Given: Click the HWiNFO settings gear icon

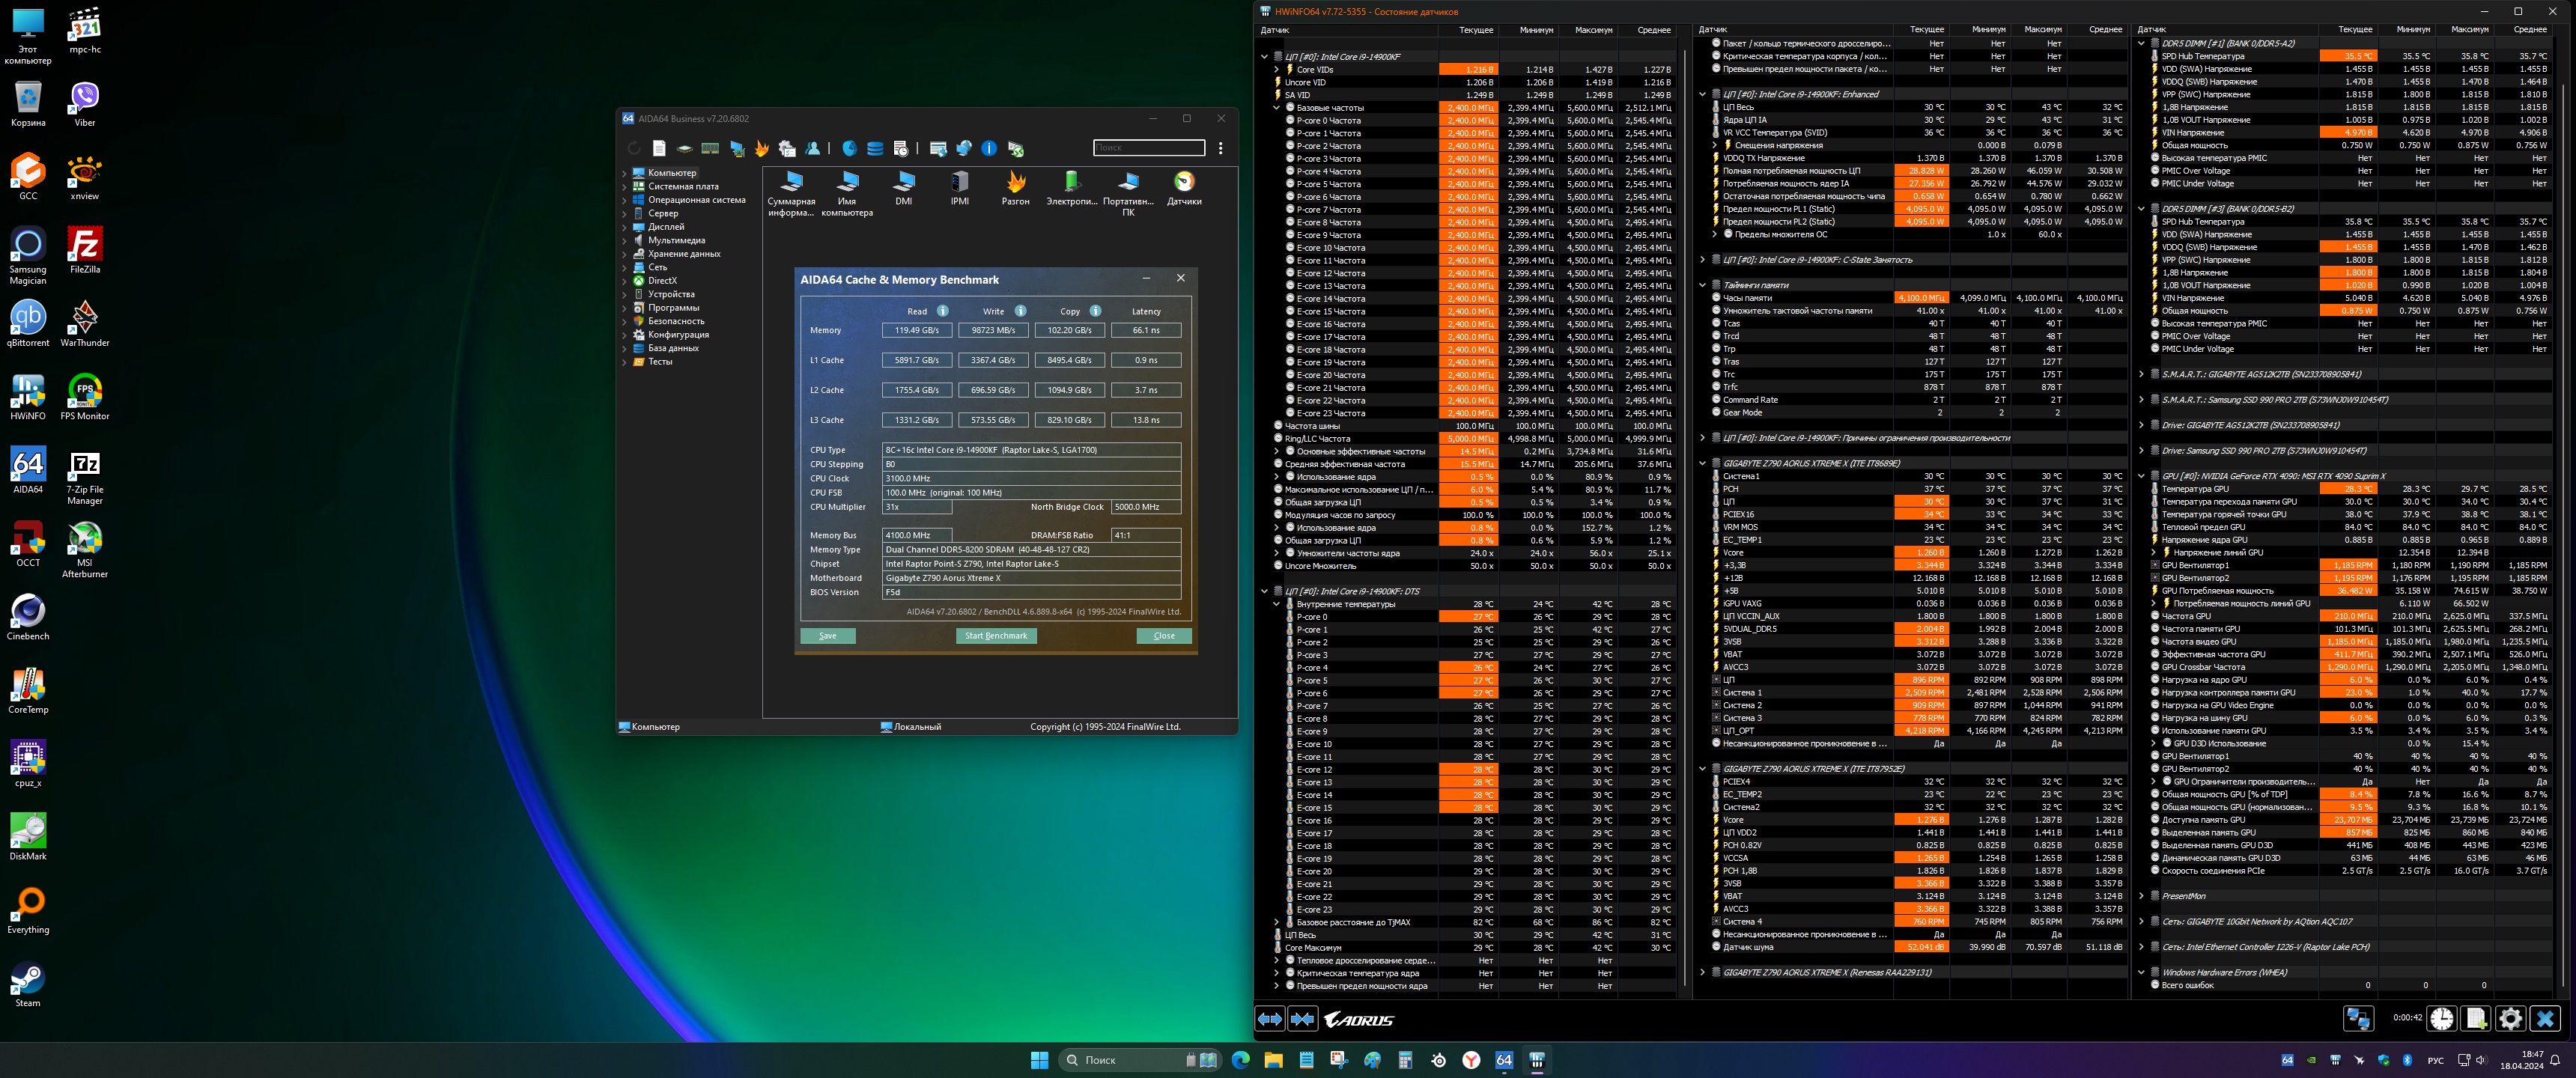Looking at the screenshot, I should (2510, 1018).
